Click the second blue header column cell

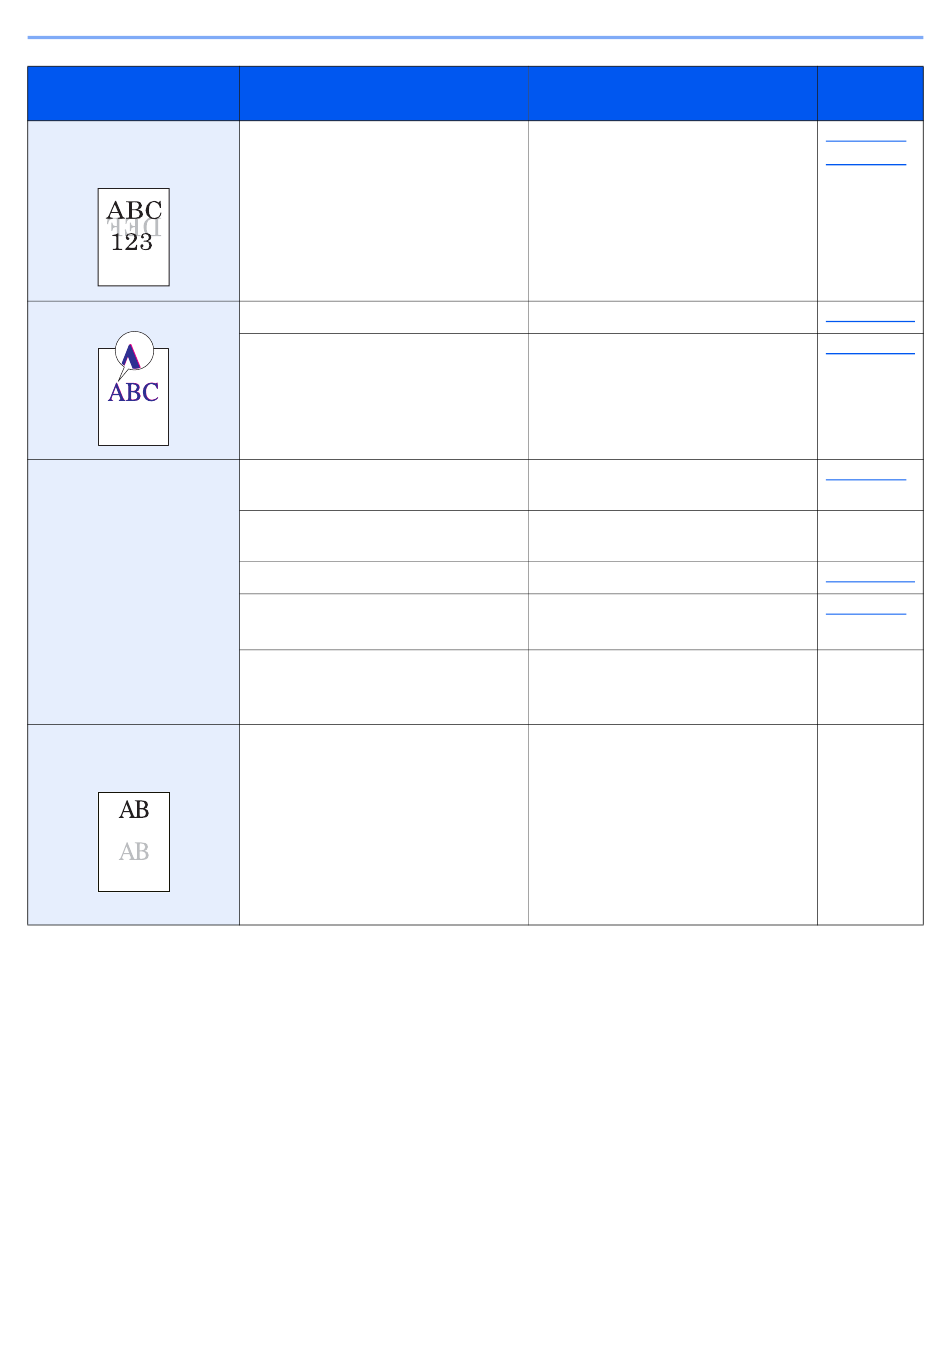(384, 94)
